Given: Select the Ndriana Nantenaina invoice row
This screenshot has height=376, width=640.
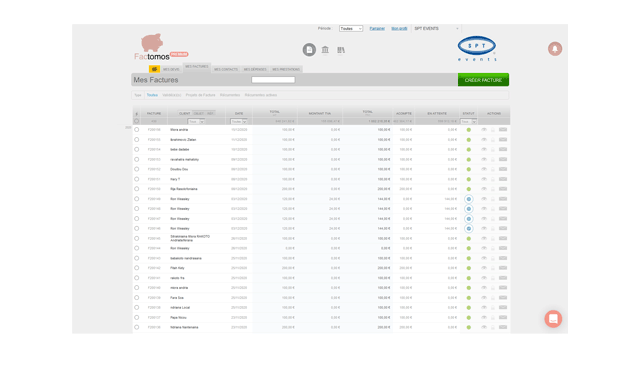Looking at the screenshot, I should (137, 327).
